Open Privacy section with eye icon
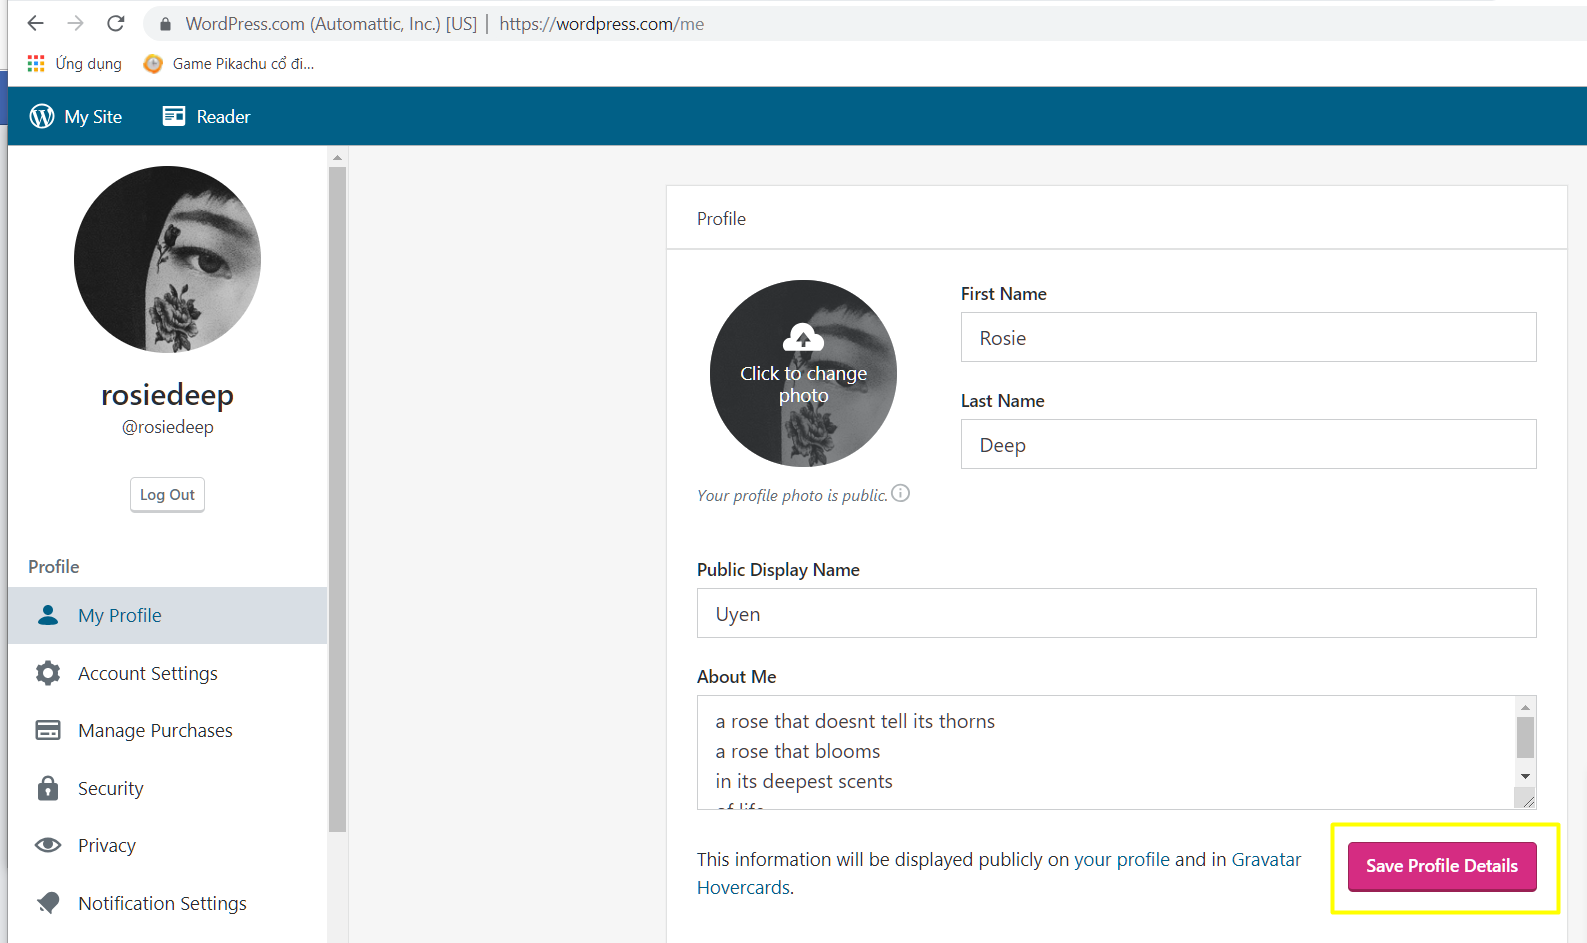Screen dimensions: 1587x943 pyautogui.click(x=106, y=845)
